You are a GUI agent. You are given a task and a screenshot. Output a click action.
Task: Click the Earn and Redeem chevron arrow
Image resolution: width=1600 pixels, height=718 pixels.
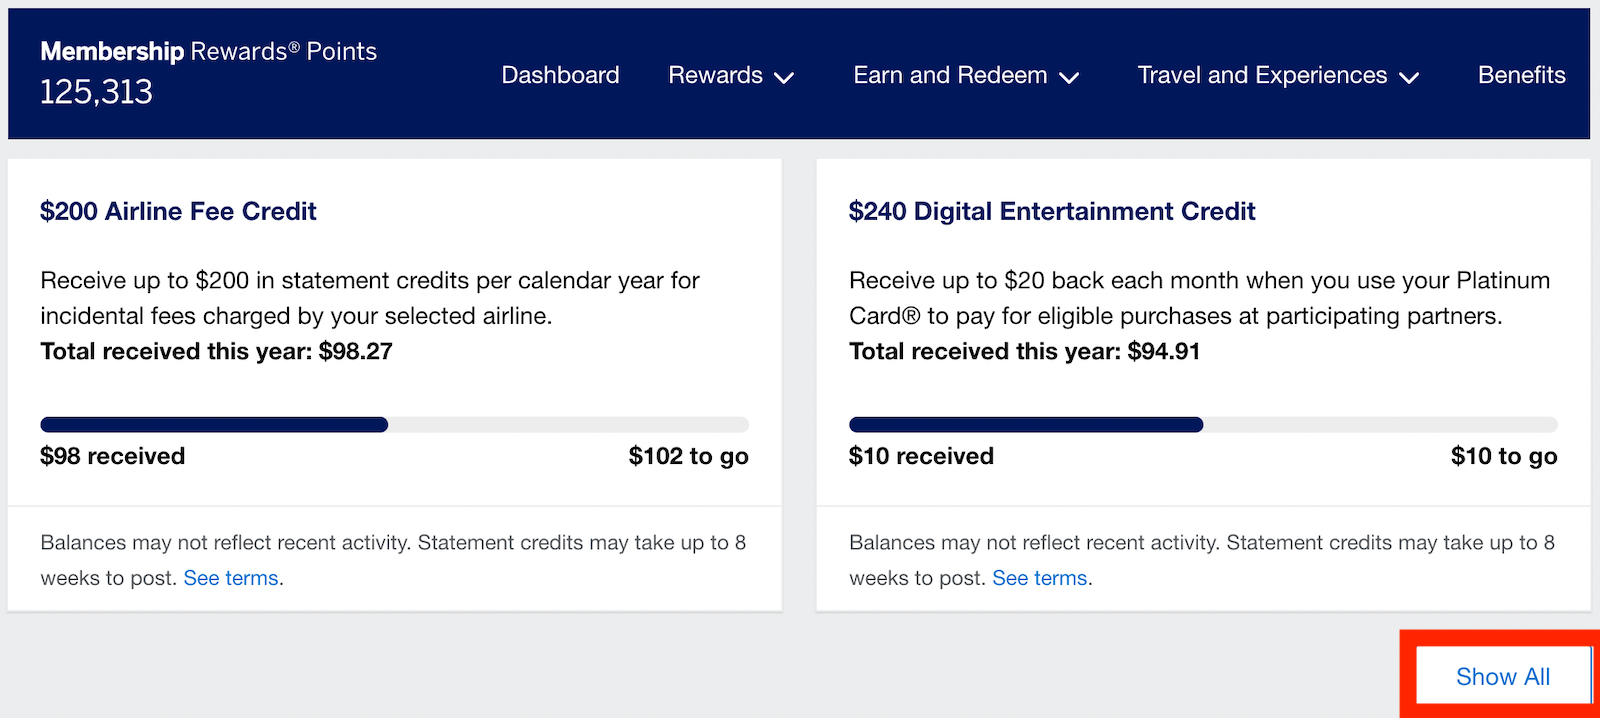[x=1069, y=77]
